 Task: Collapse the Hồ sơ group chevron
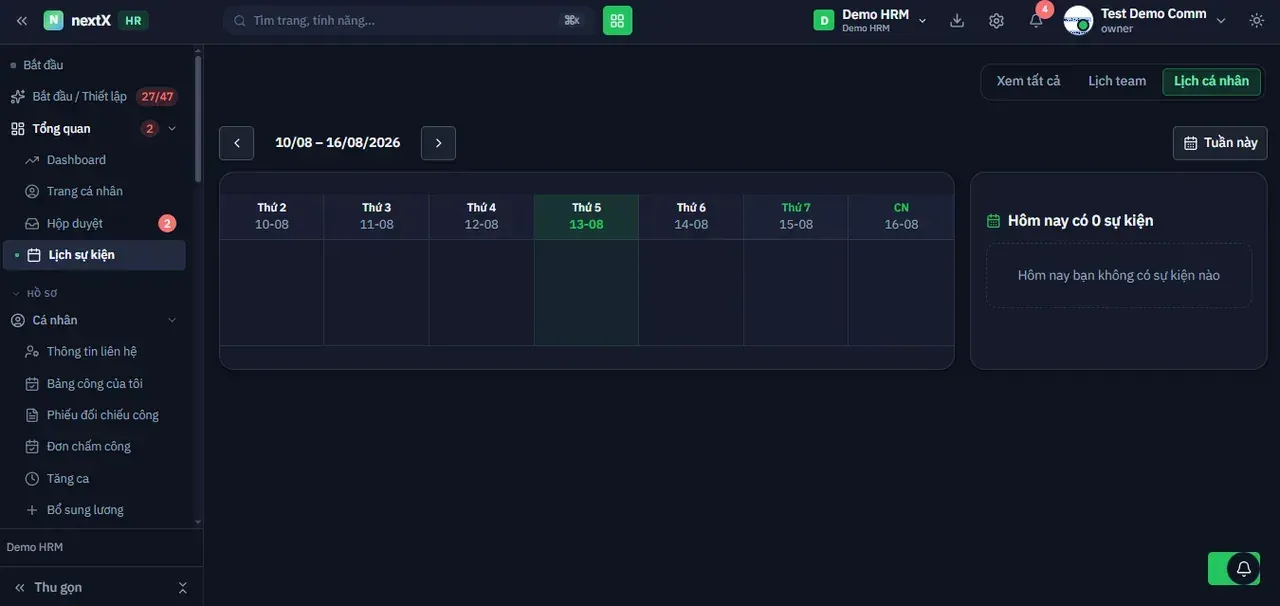click(16, 293)
